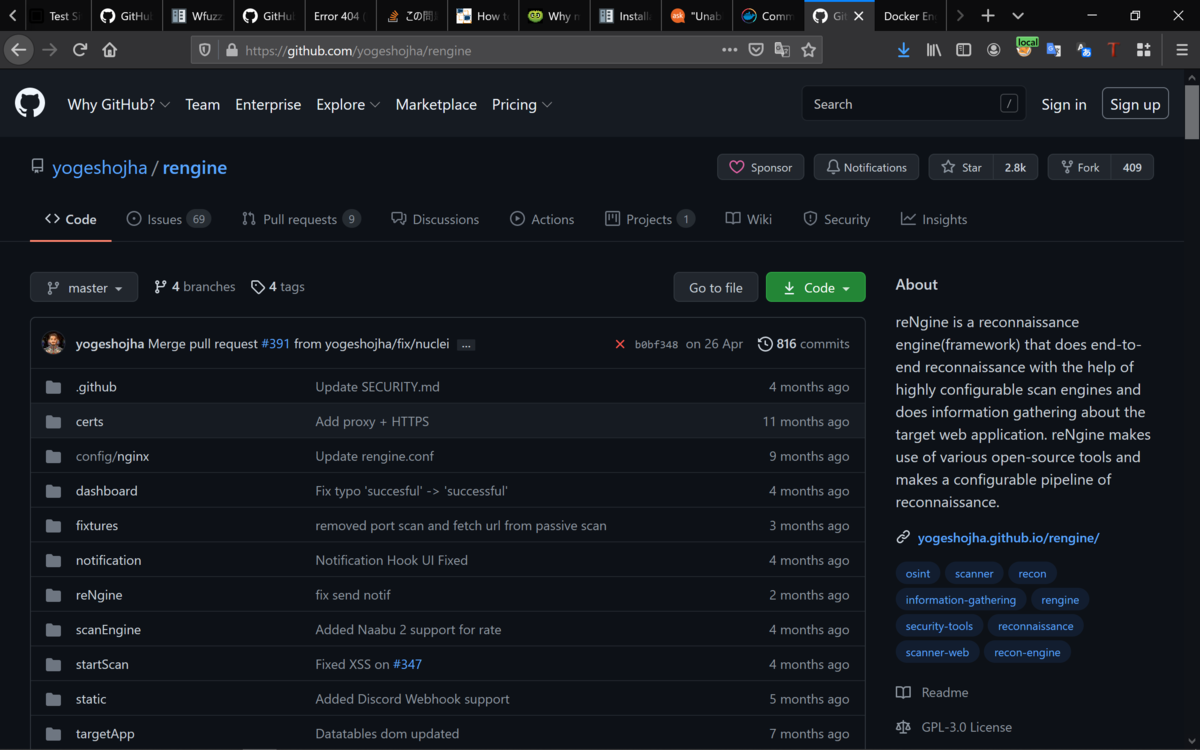Image resolution: width=1200 pixels, height=750 pixels.
Task: Open the green Code download dropdown
Action: point(816,287)
